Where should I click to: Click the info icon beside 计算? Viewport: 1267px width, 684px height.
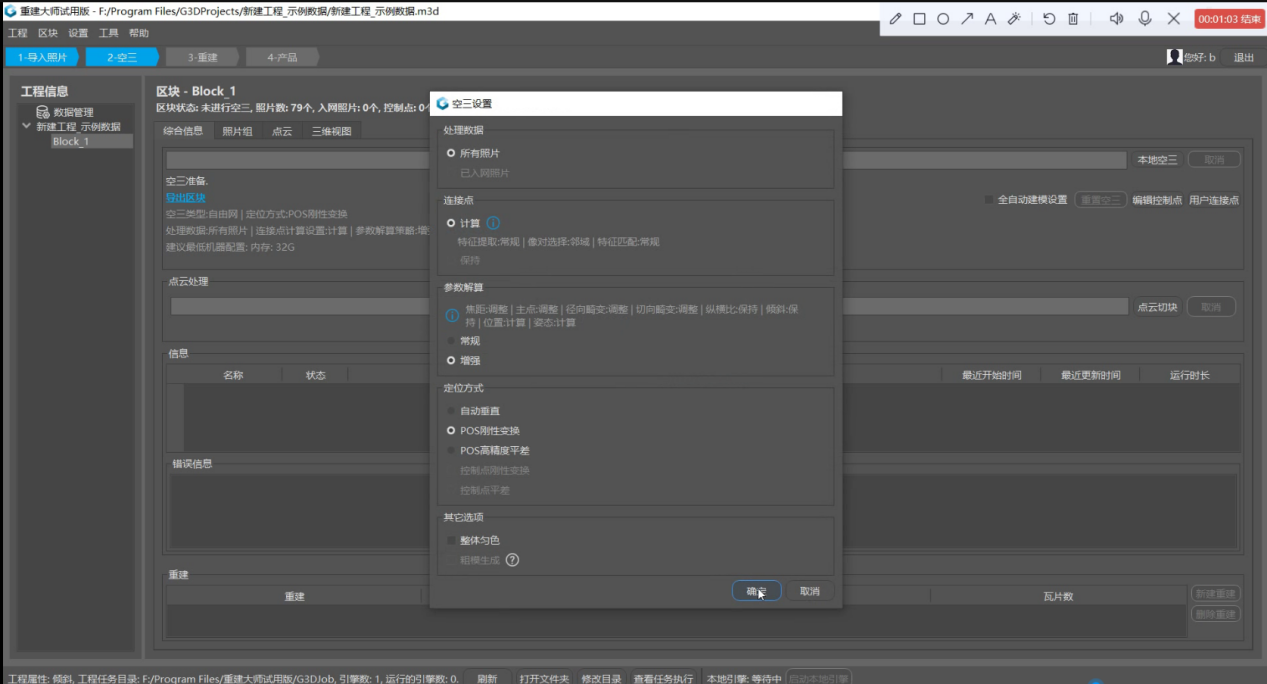(x=493, y=223)
